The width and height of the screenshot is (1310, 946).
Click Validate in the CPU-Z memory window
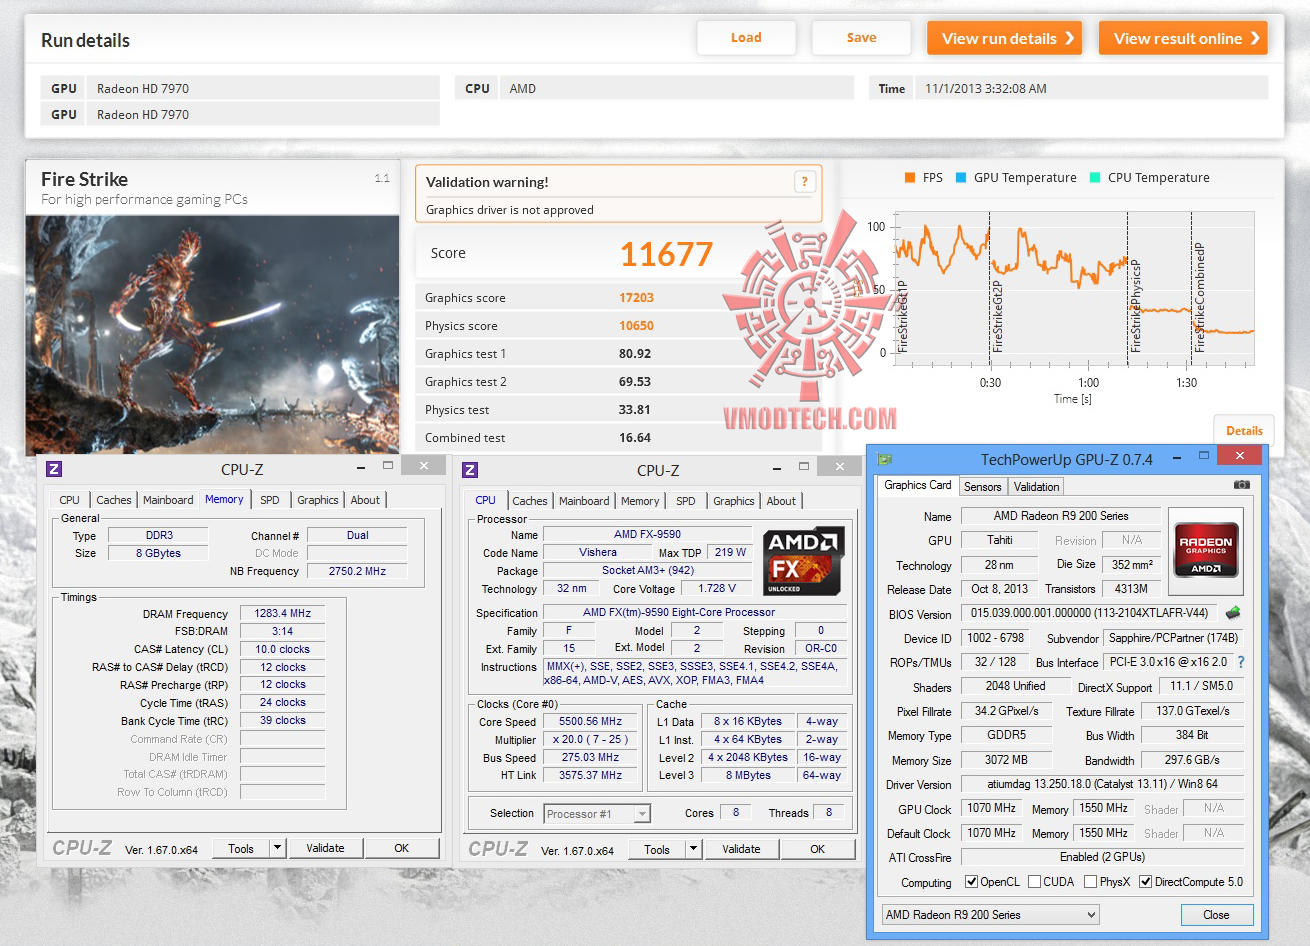click(x=325, y=848)
